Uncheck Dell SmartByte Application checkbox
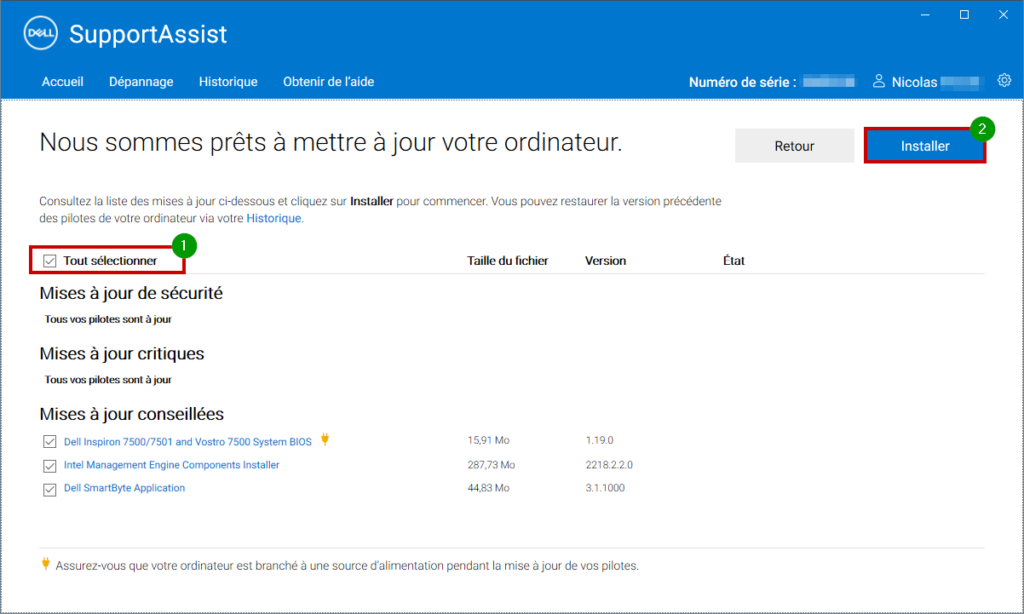The height and width of the screenshot is (614, 1024). (x=50, y=489)
